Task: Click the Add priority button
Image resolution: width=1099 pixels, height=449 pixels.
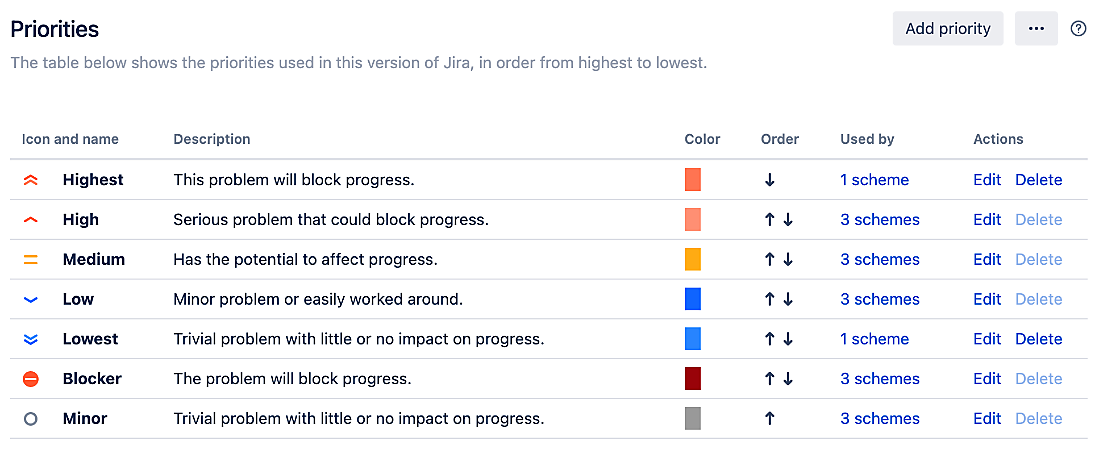Action: tap(948, 29)
